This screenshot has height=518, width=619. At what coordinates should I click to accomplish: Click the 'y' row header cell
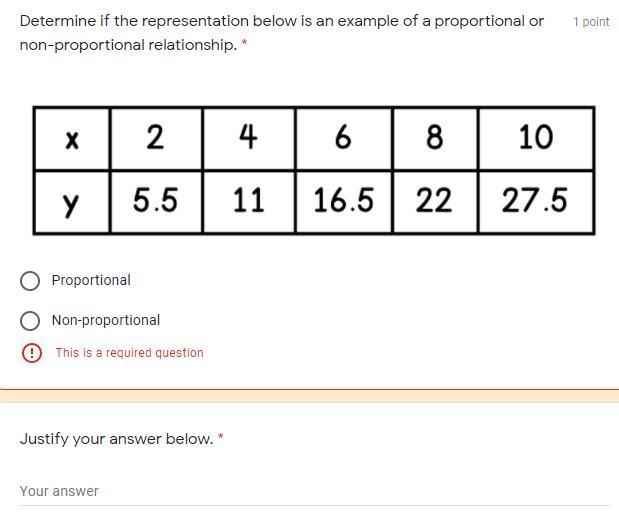click(72, 202)
